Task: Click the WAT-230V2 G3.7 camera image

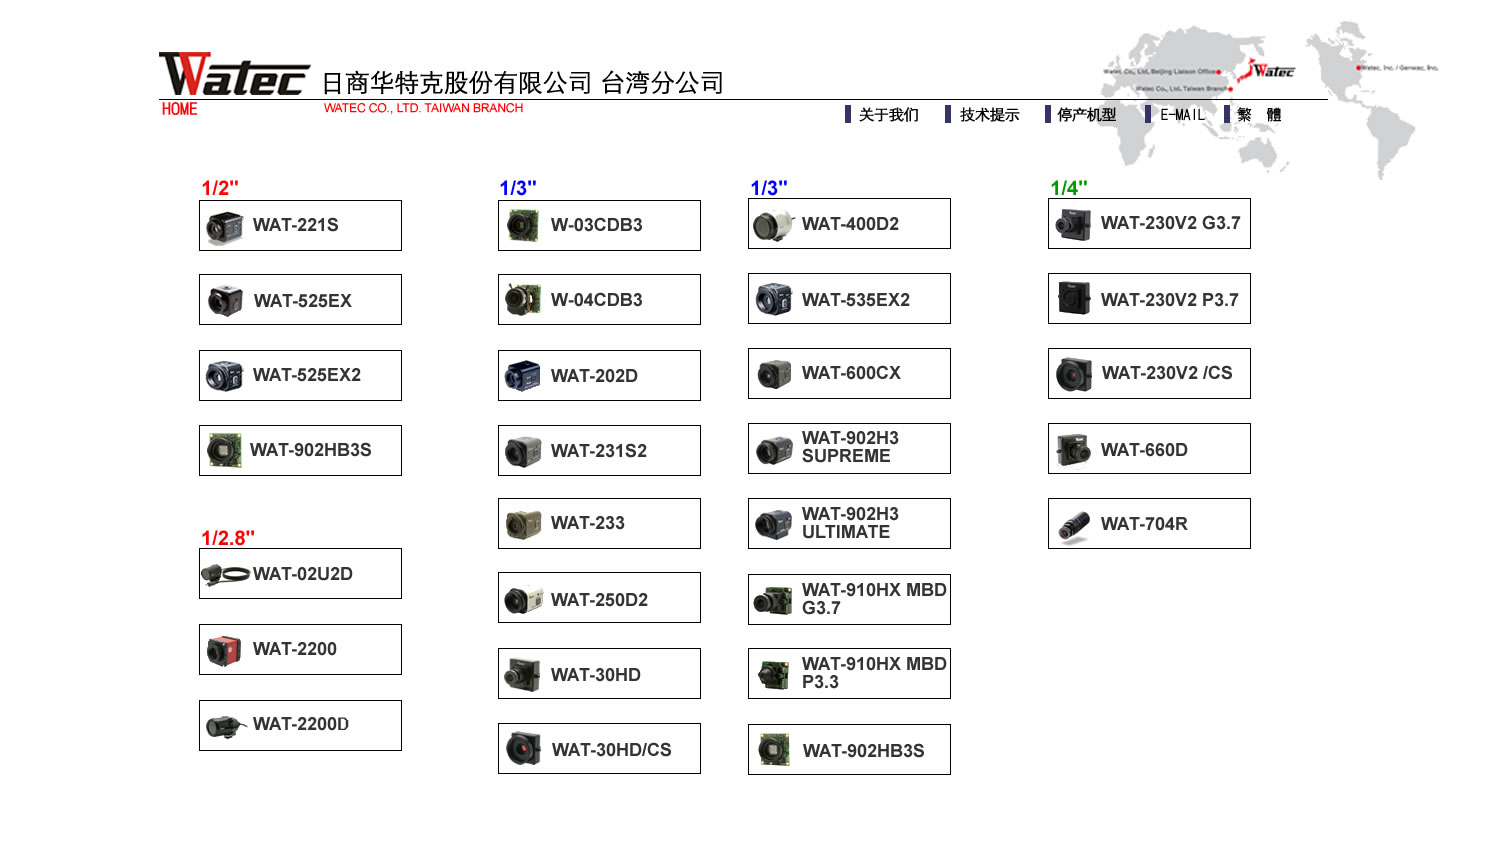Action: [1073, 225]
